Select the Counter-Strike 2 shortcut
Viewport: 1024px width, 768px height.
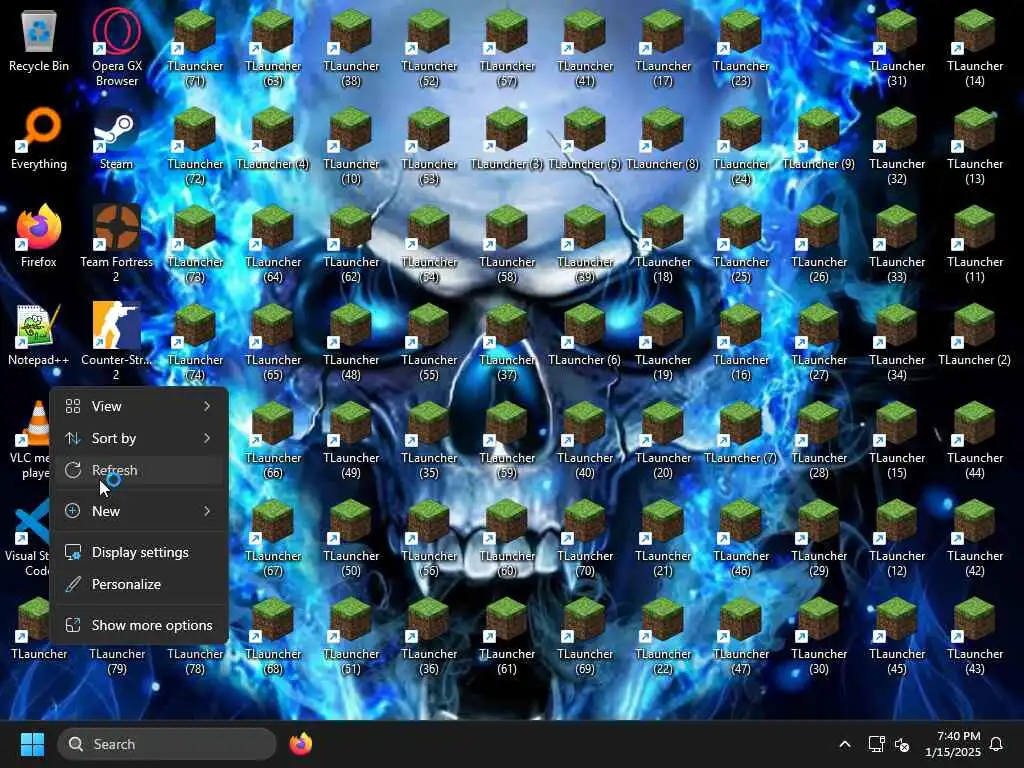pos(116,342)
